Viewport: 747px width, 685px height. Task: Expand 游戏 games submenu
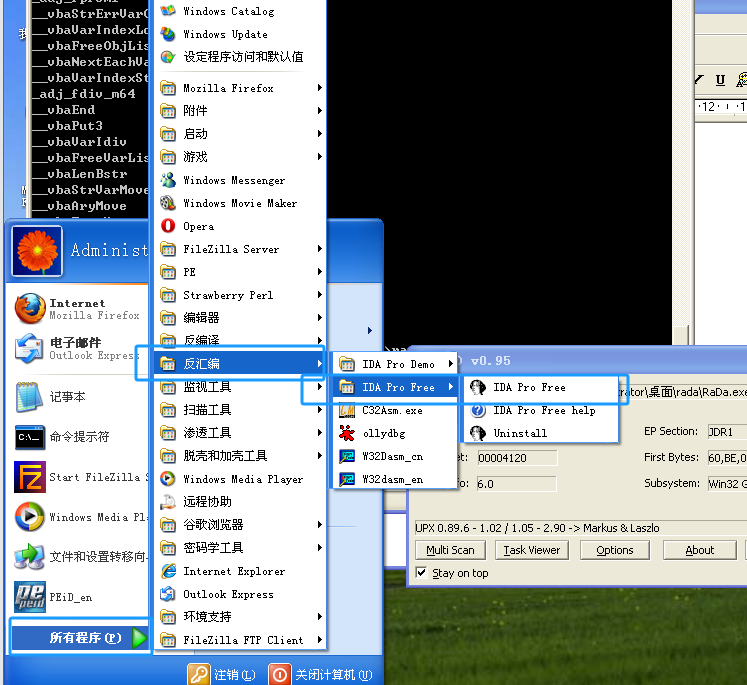240,157
